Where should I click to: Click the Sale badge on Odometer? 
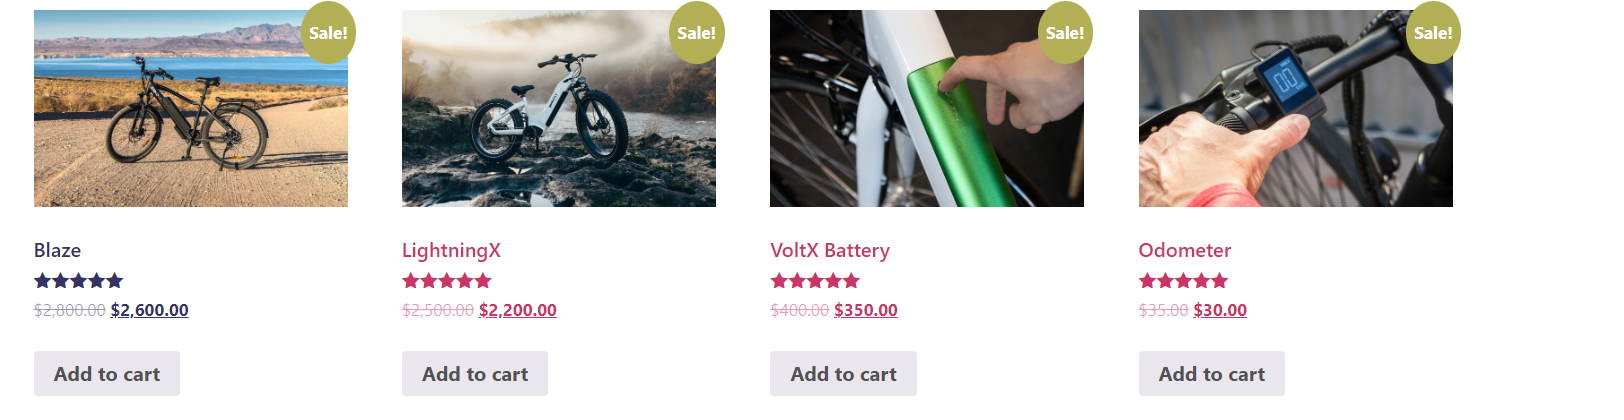point(1433,33)
